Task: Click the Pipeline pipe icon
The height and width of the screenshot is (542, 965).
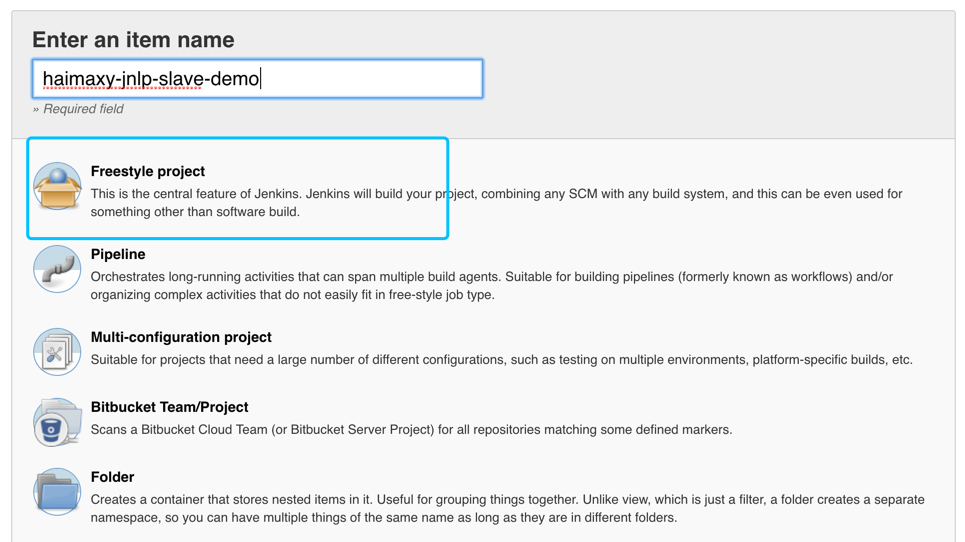Action: (x=57, y=270)
